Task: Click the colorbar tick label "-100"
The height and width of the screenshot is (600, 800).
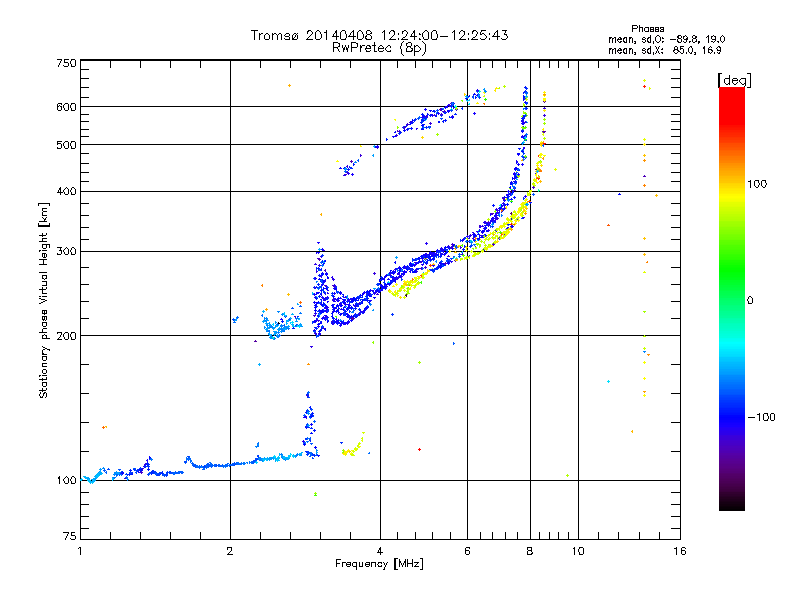Action: pyautogui.click(x=761, y=417)
